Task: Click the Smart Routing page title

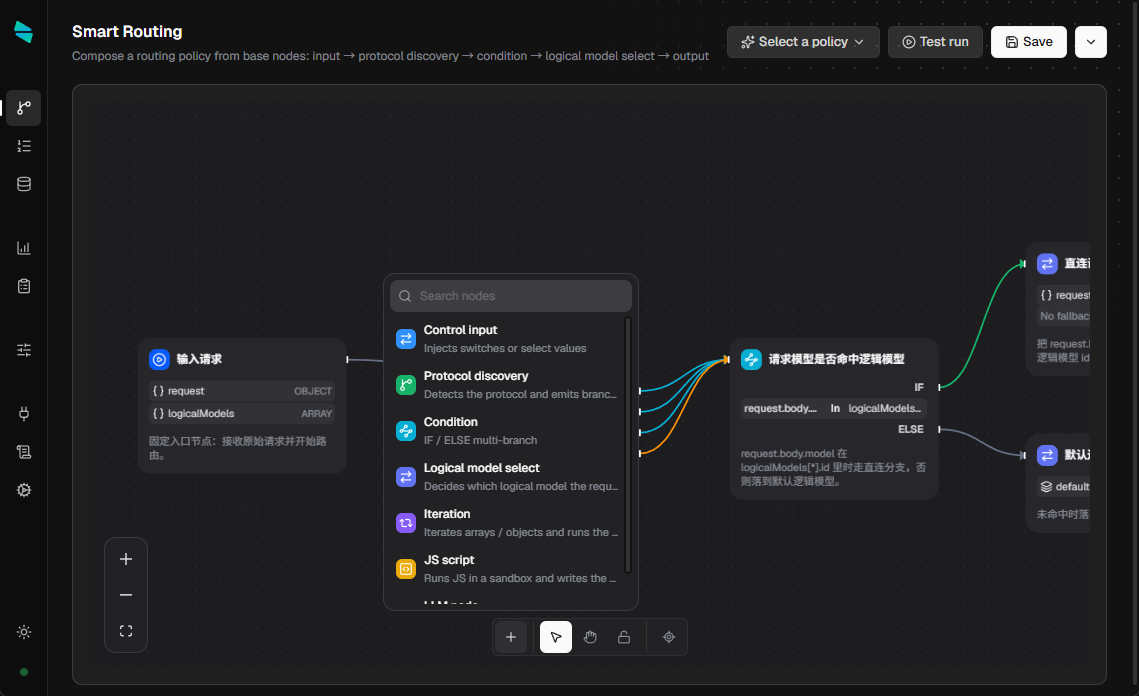Action: [x=127, y=32]
